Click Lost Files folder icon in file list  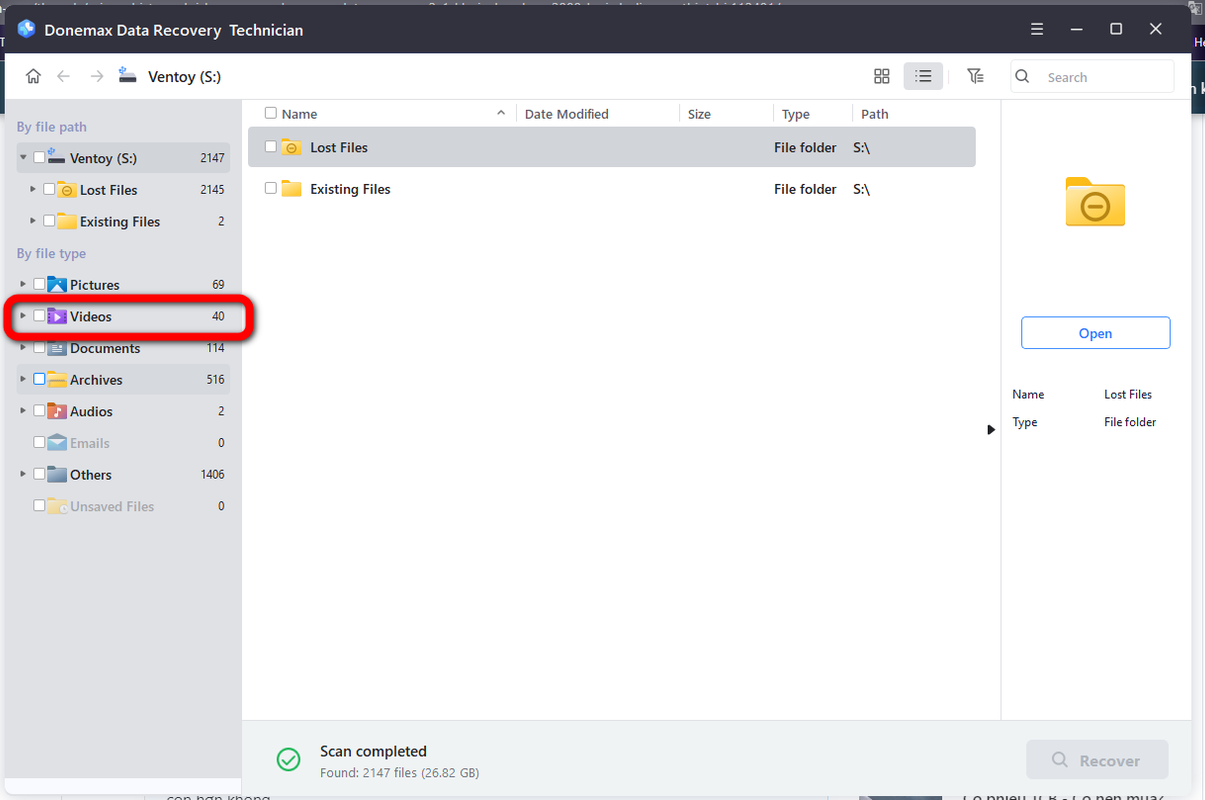click(x=291, y=147)
